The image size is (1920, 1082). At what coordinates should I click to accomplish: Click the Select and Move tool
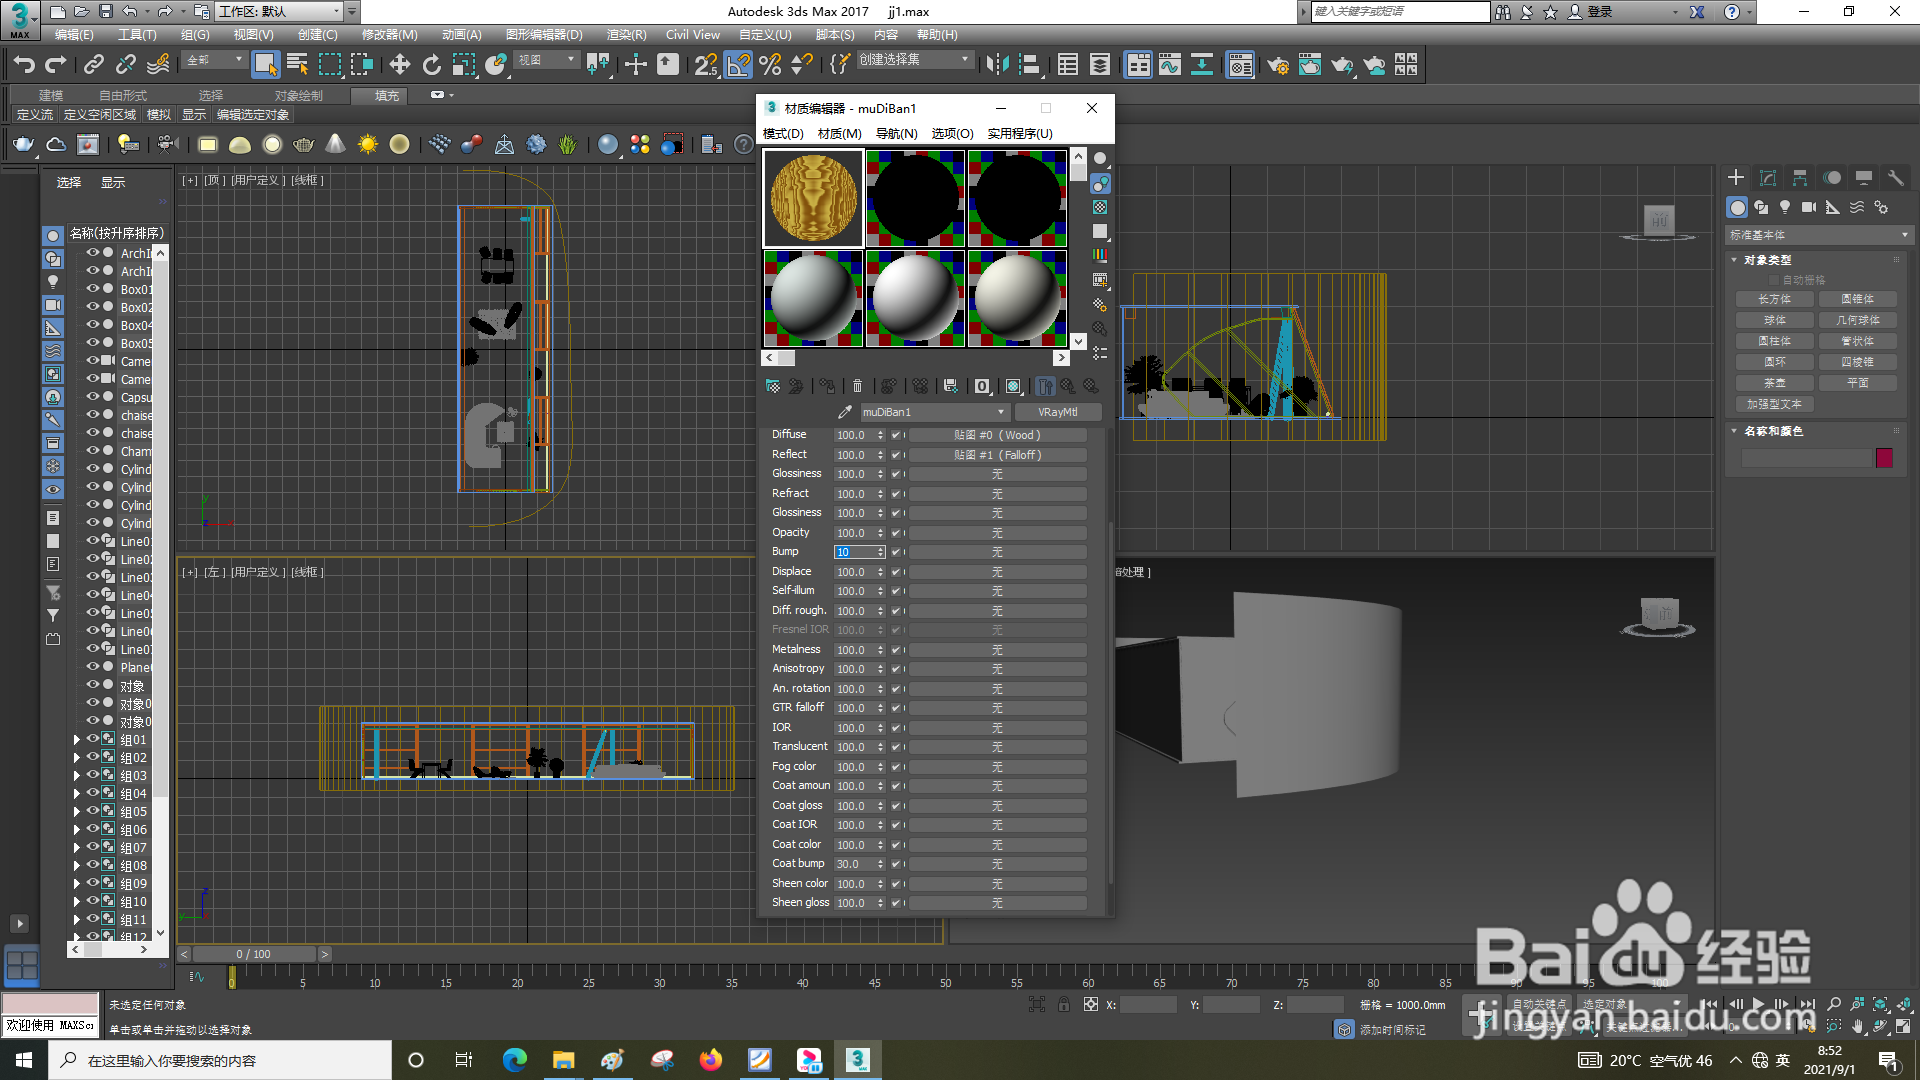click(399, 65)
